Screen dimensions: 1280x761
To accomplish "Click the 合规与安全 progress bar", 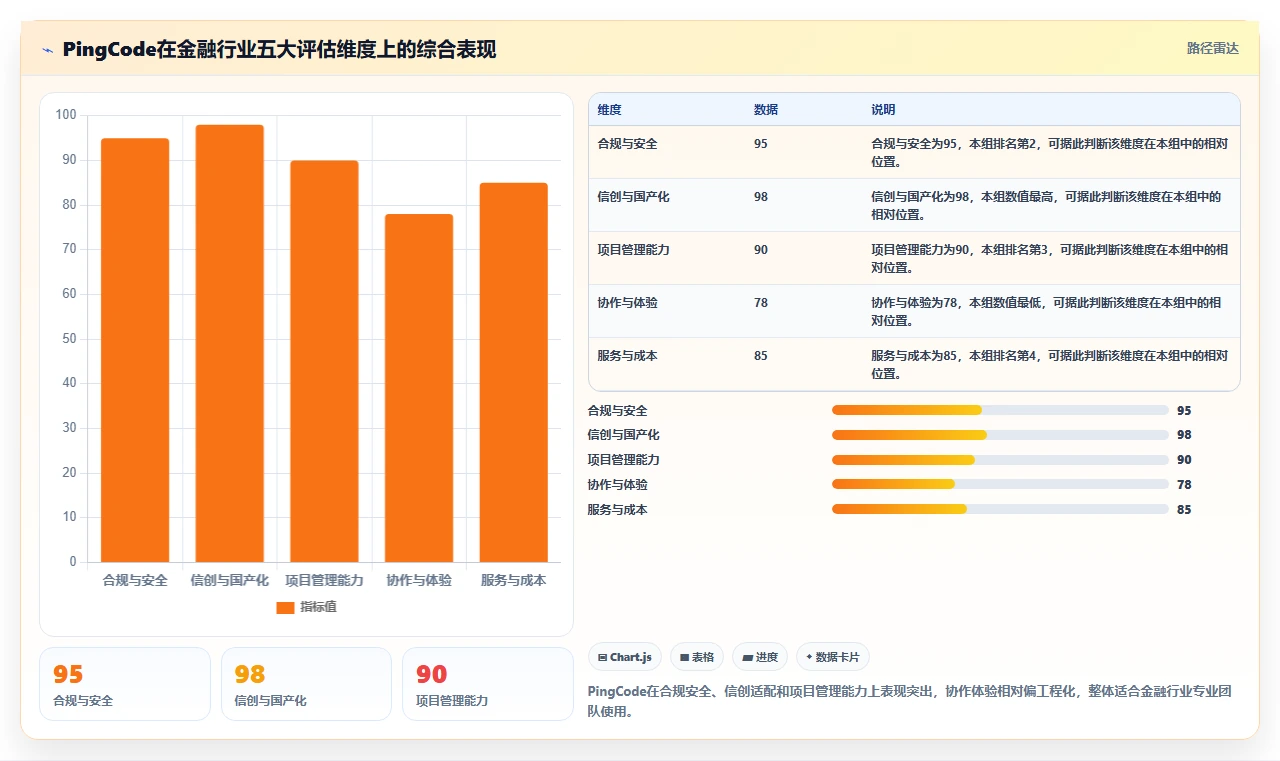I will [1000, 410].
